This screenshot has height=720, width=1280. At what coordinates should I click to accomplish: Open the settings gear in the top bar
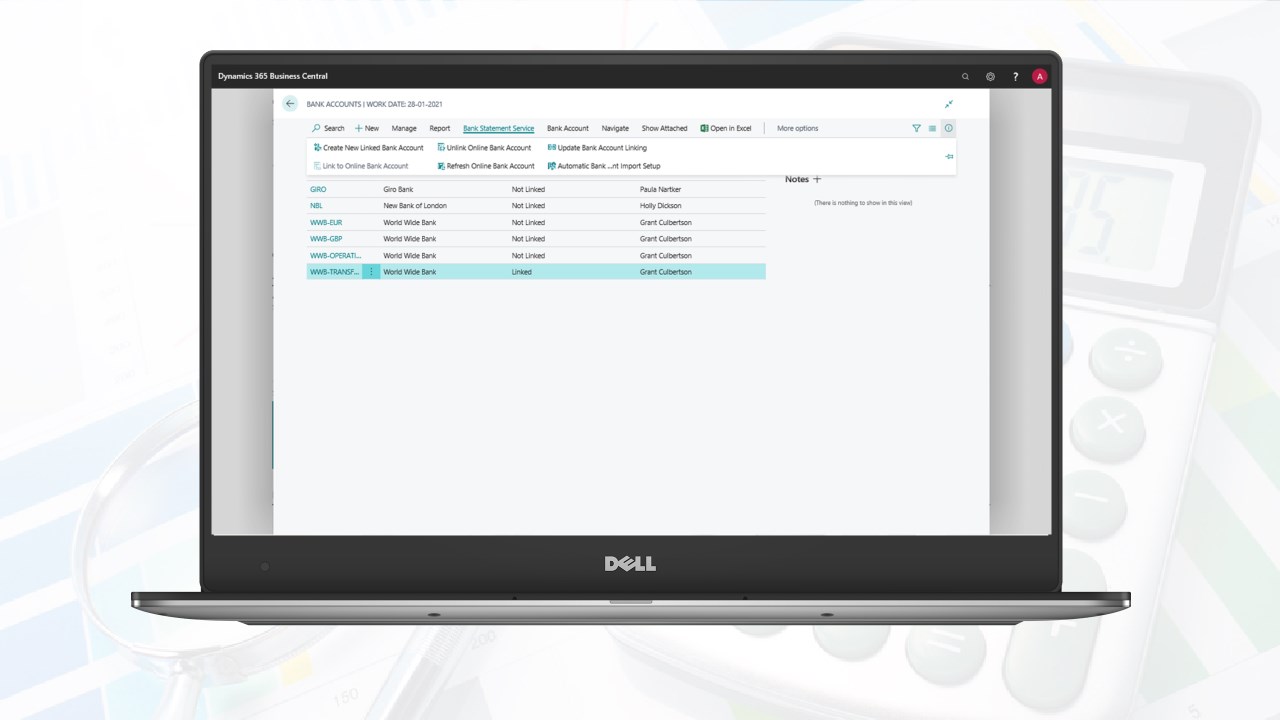(x=990, y=76)
